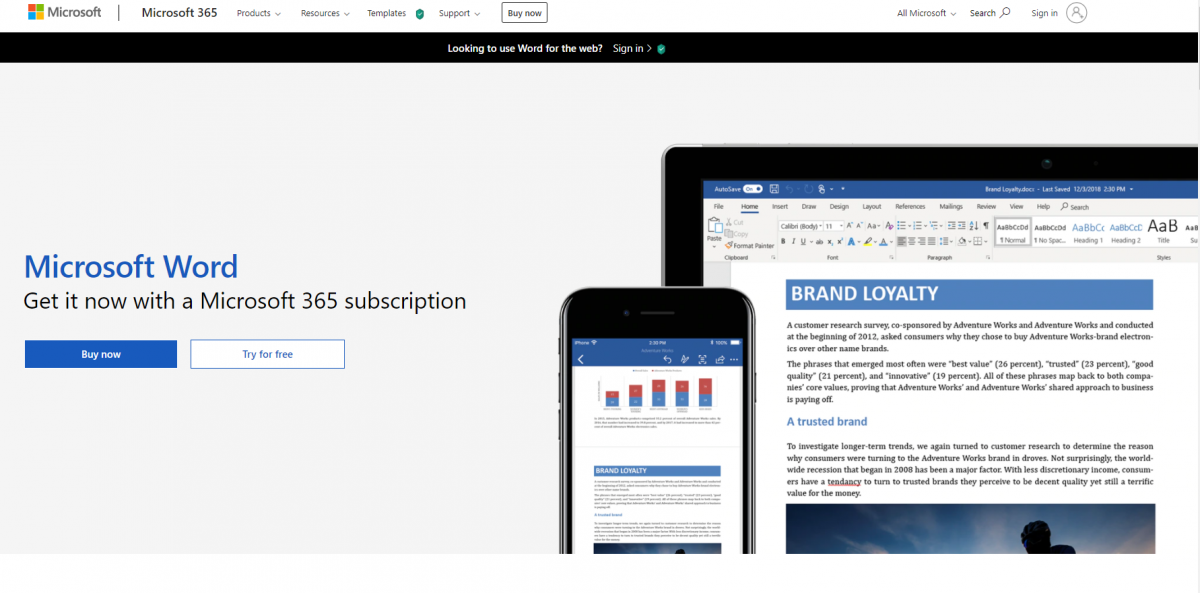
Task: Click the justify alignment icon in ribbon
Action: tap(932, 241)
